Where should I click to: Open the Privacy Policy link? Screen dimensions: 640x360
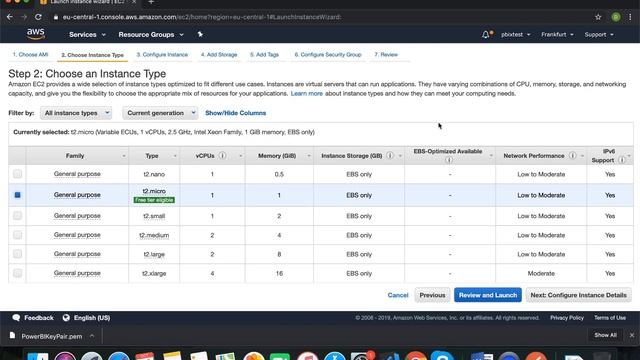(x=567, y=318)
